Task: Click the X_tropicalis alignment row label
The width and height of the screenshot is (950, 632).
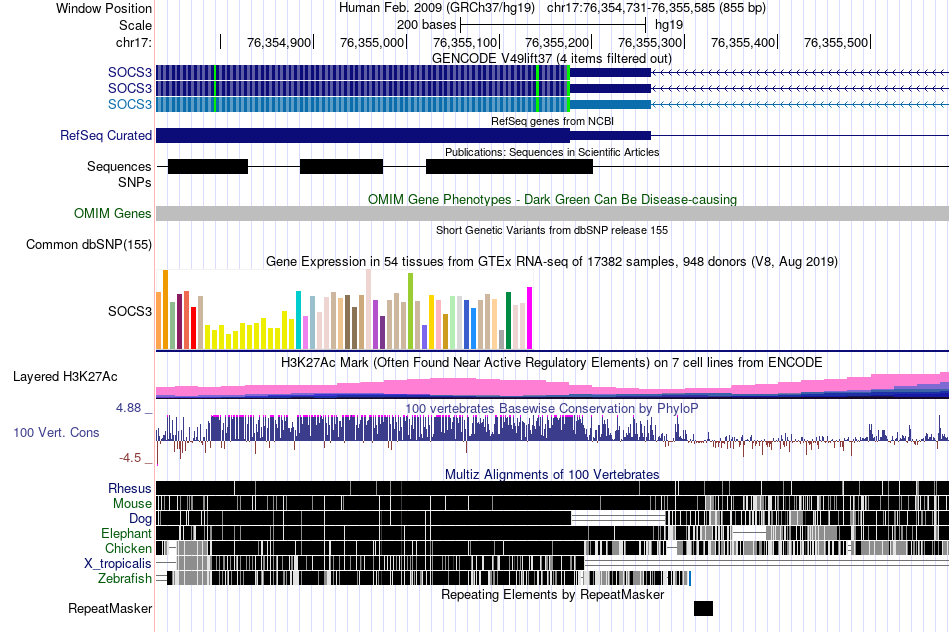Action: pyautogui.click(x=118, y=564)
